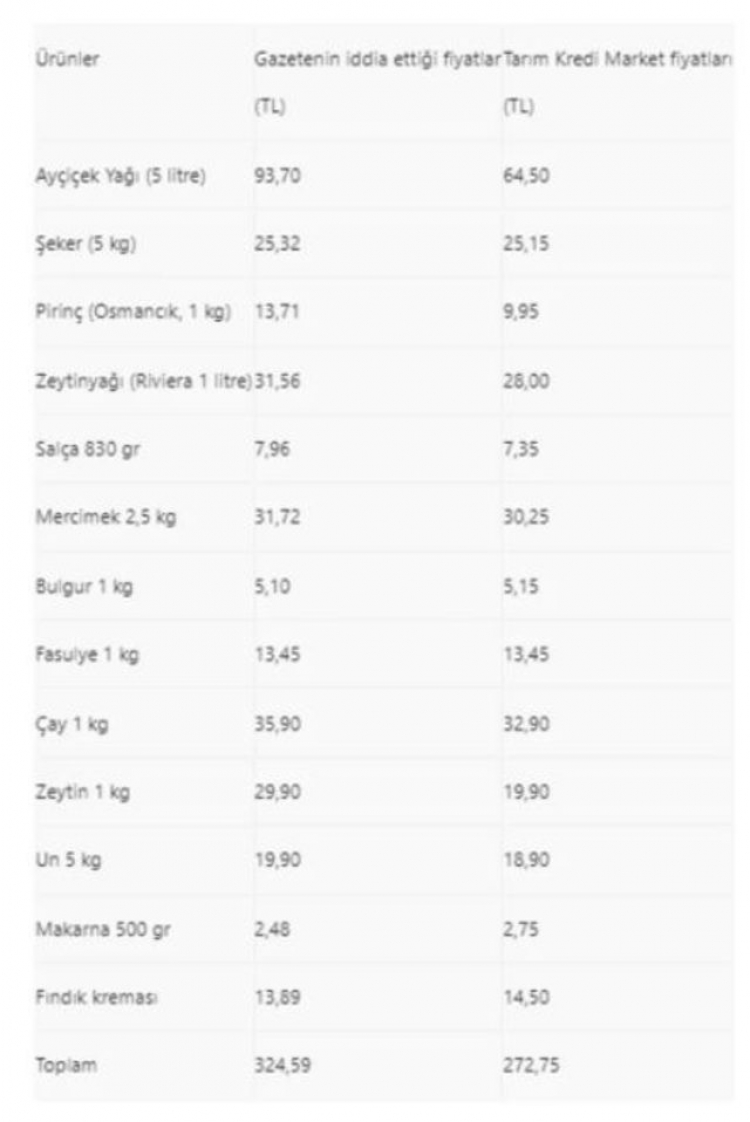Viewport: 750px width, 1122px height.
Task: Click Gazetenin iddia ettiği fiyatlar header
Action: 376,60
